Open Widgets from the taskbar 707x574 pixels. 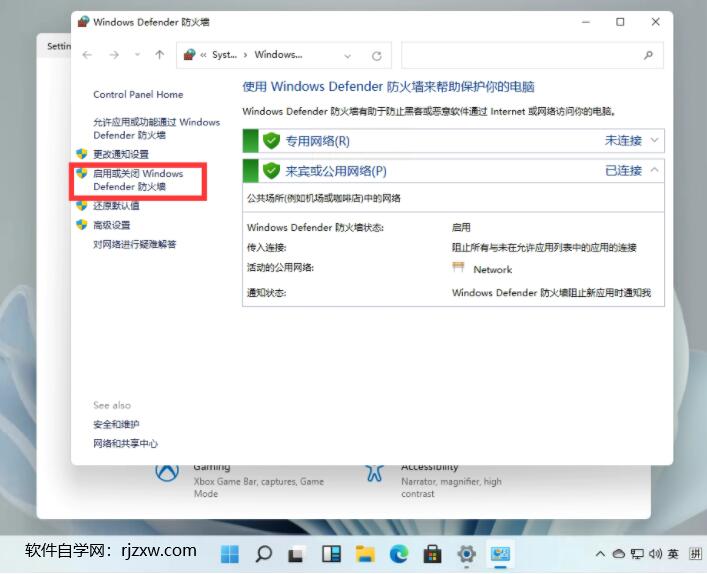coord(331,554)
